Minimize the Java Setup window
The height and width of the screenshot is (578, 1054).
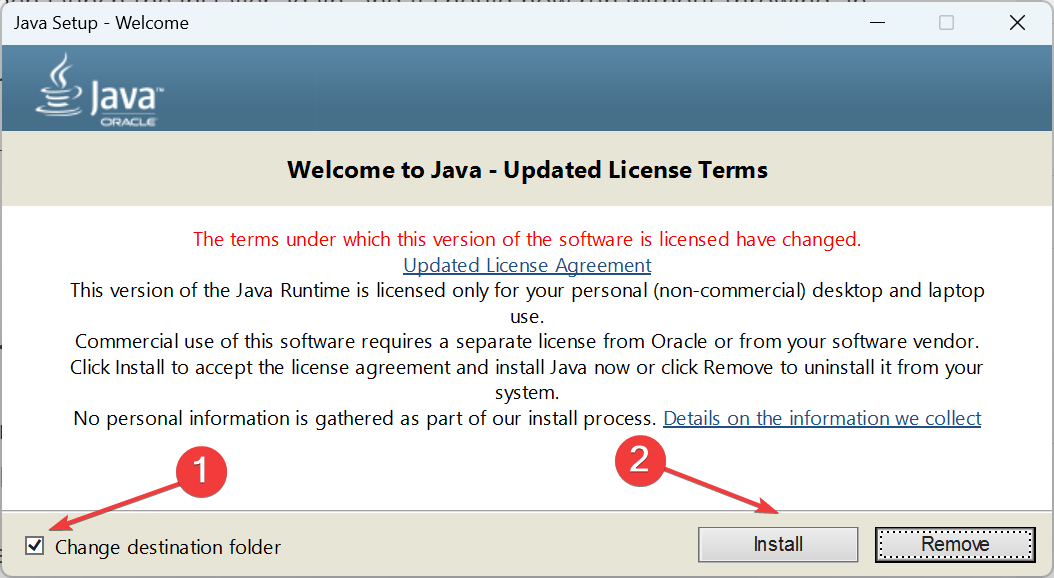[x=877, y=23]
